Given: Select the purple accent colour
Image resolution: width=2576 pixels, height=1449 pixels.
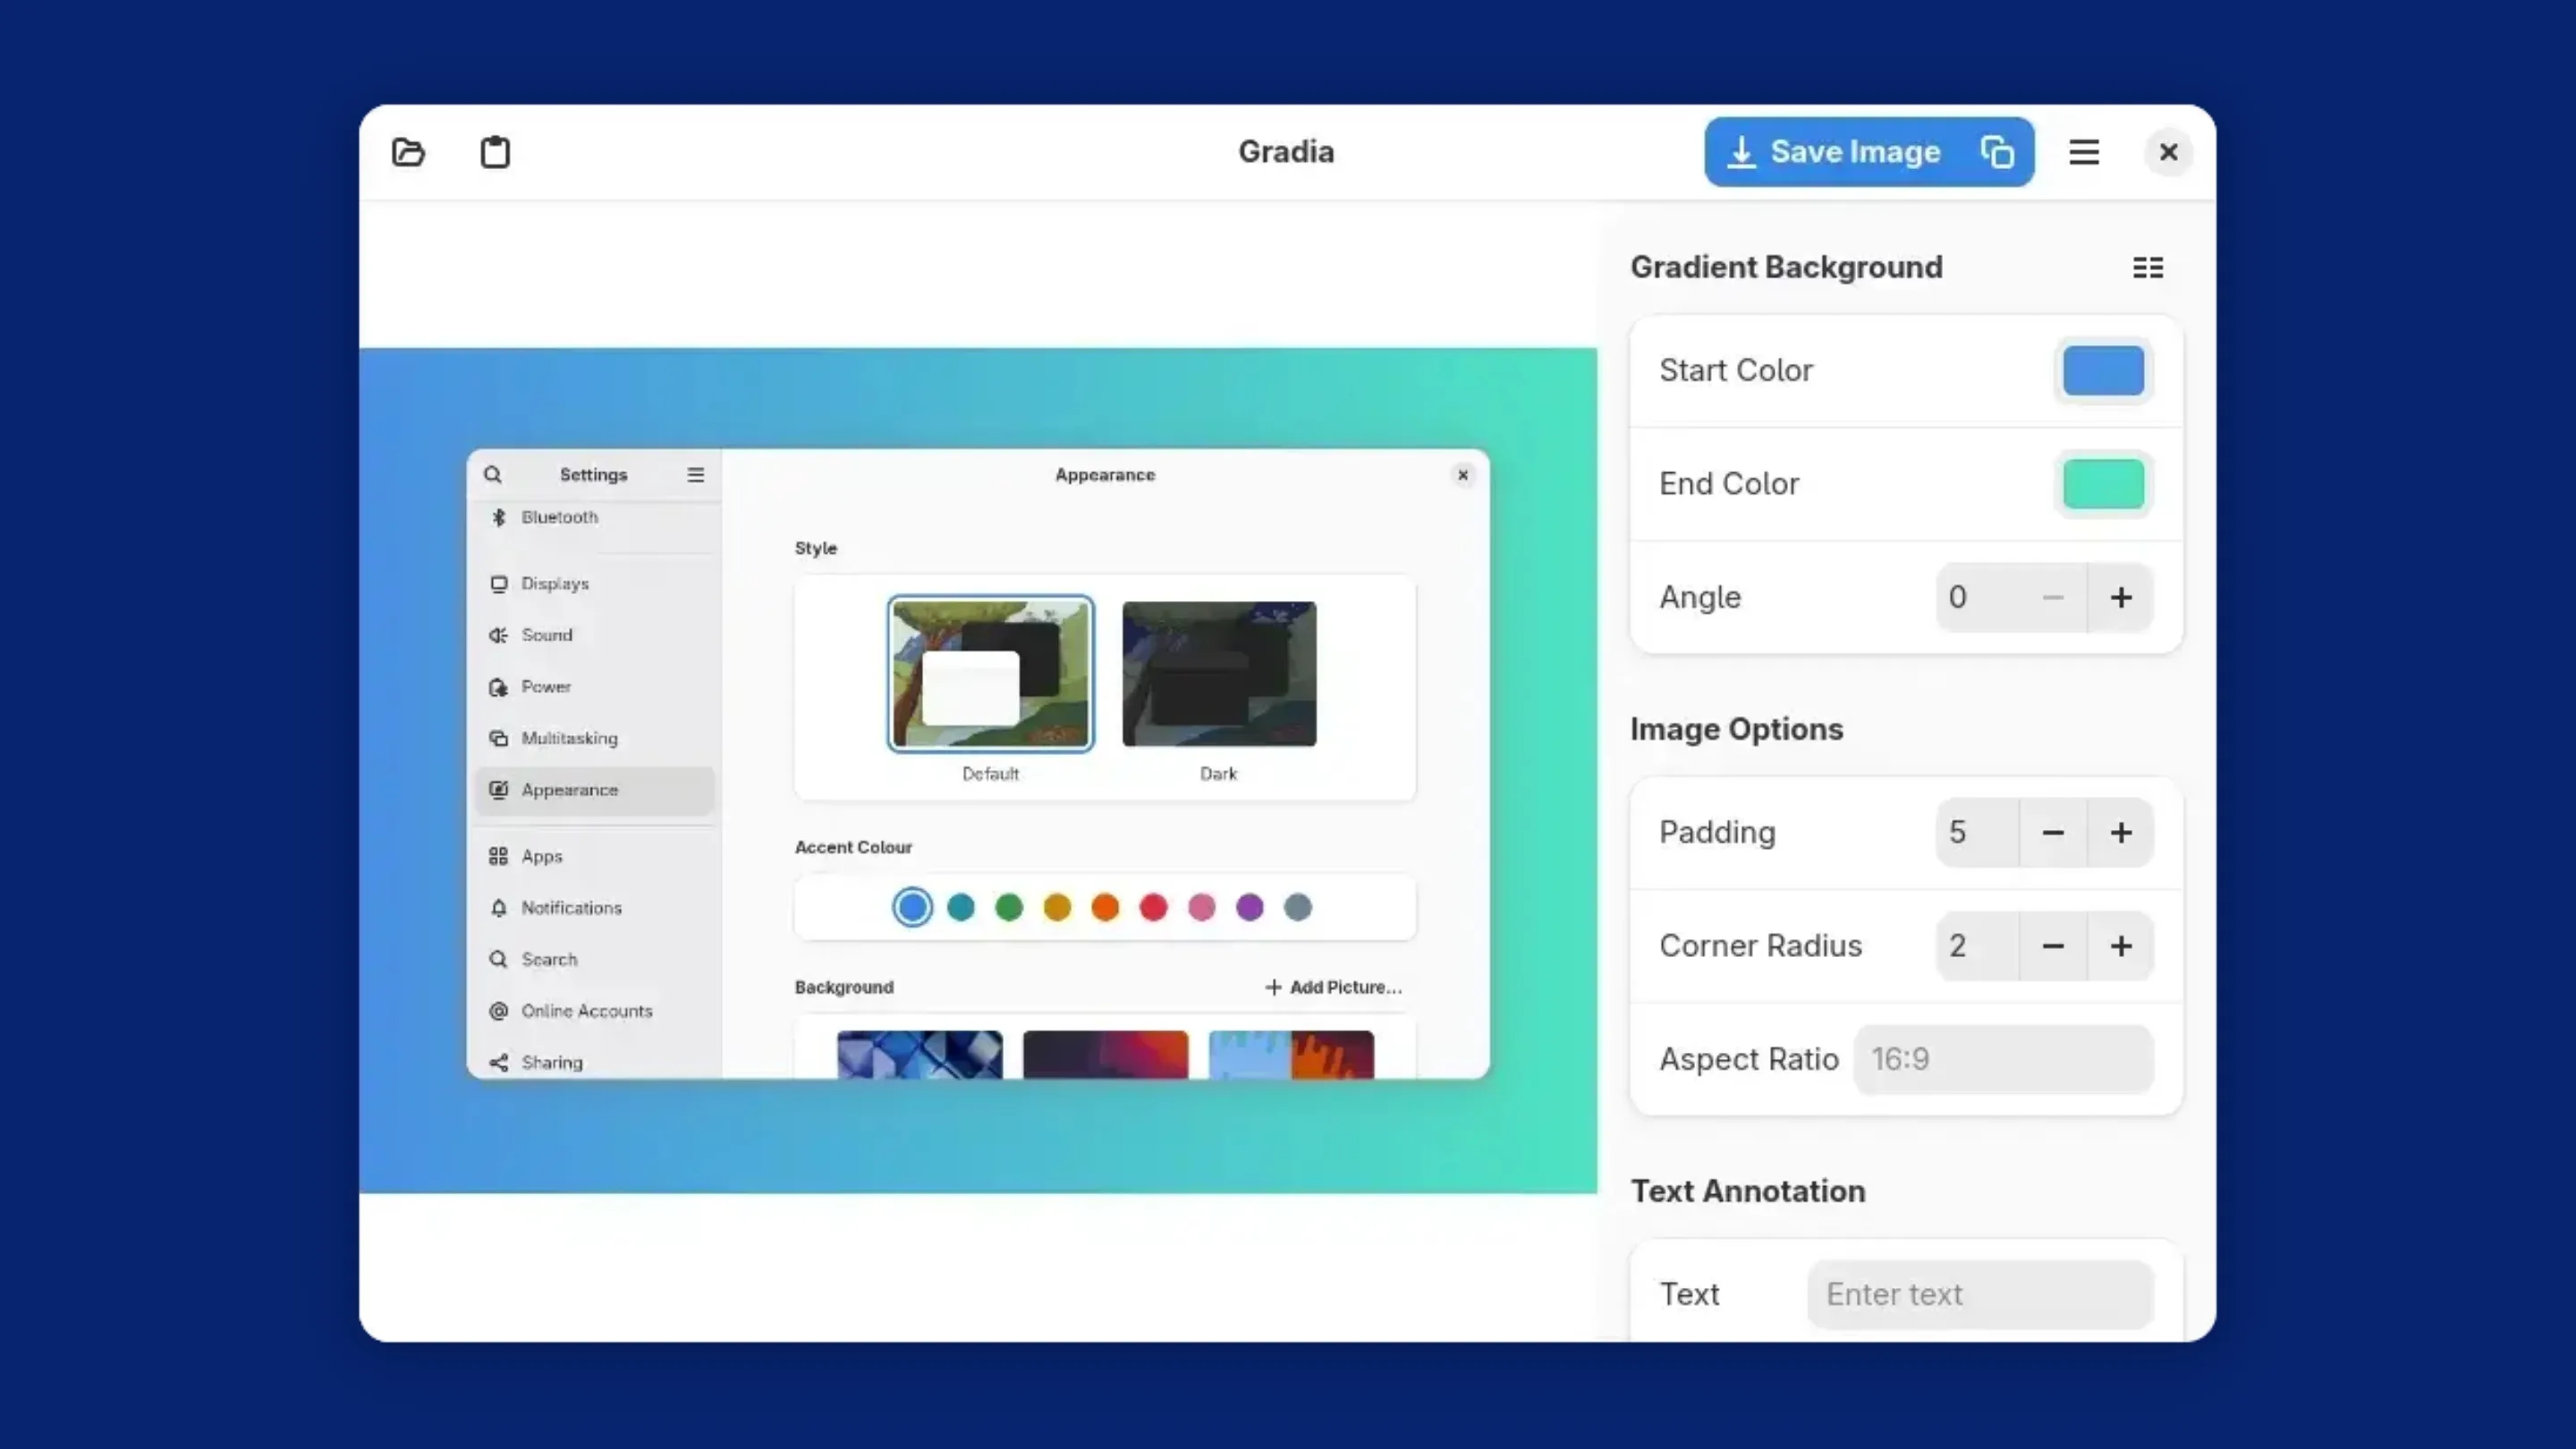Looking at the screenshot, I should pos(1250,908).
